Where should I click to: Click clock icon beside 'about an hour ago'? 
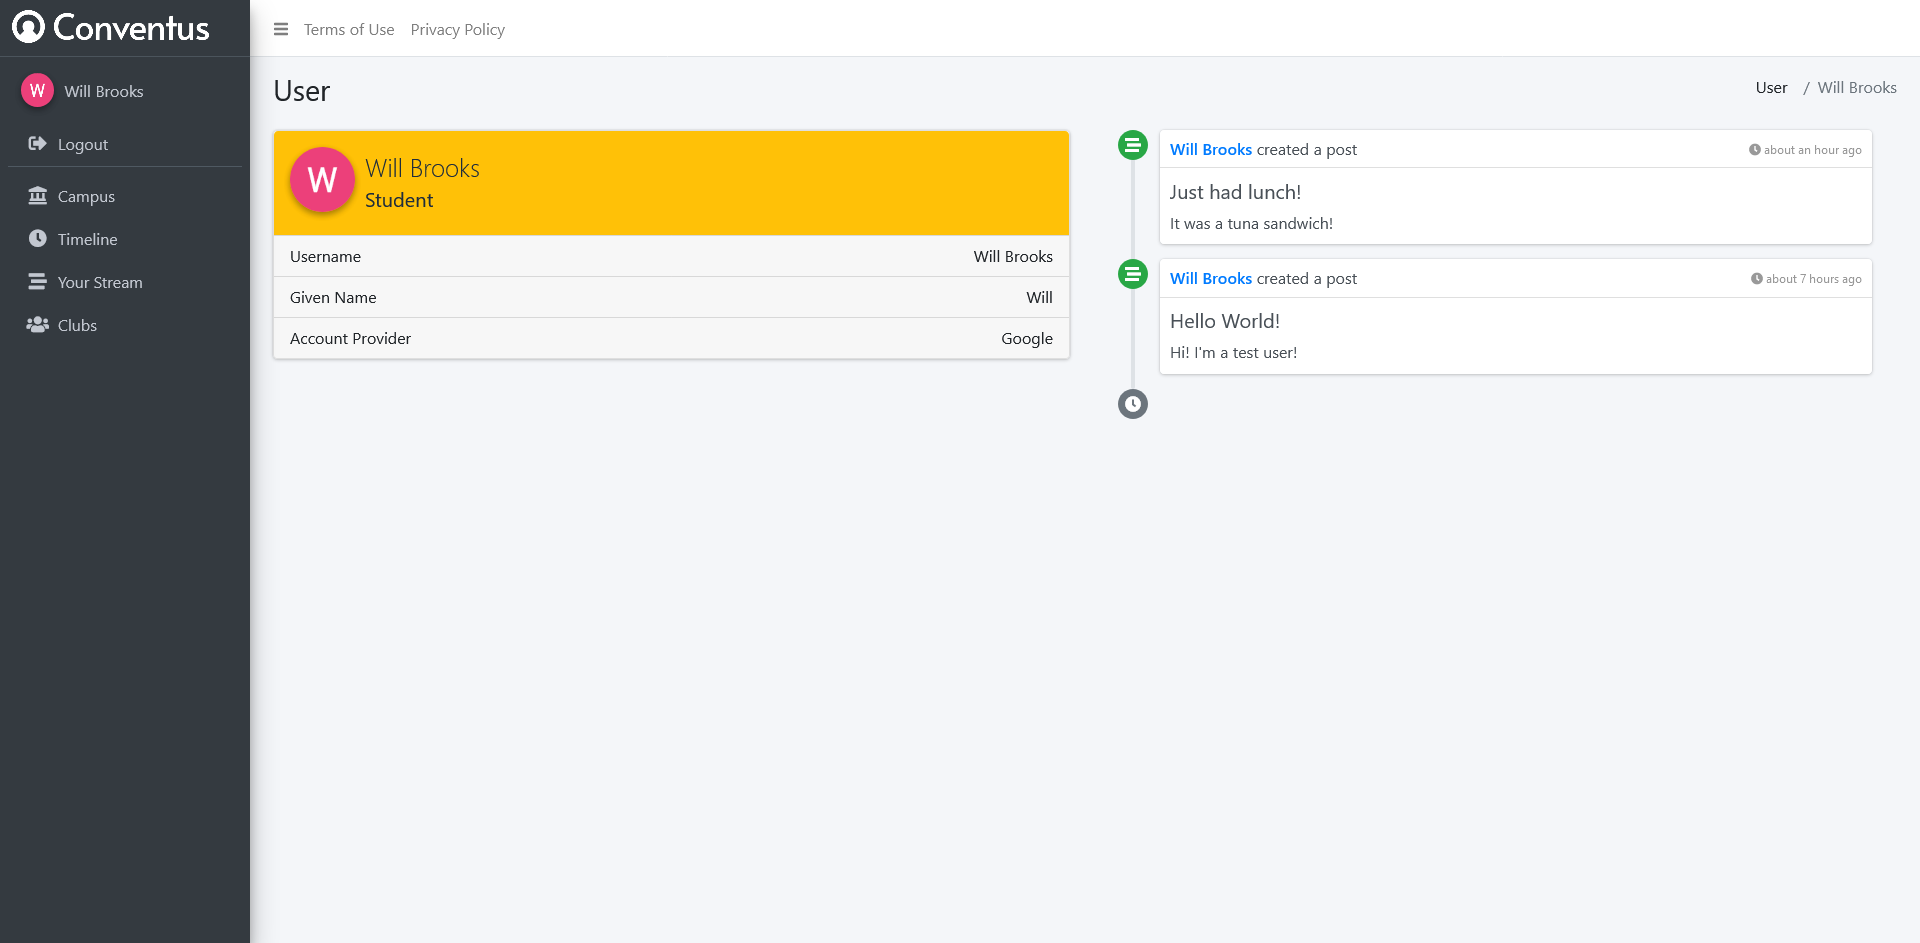point(1755,150)
